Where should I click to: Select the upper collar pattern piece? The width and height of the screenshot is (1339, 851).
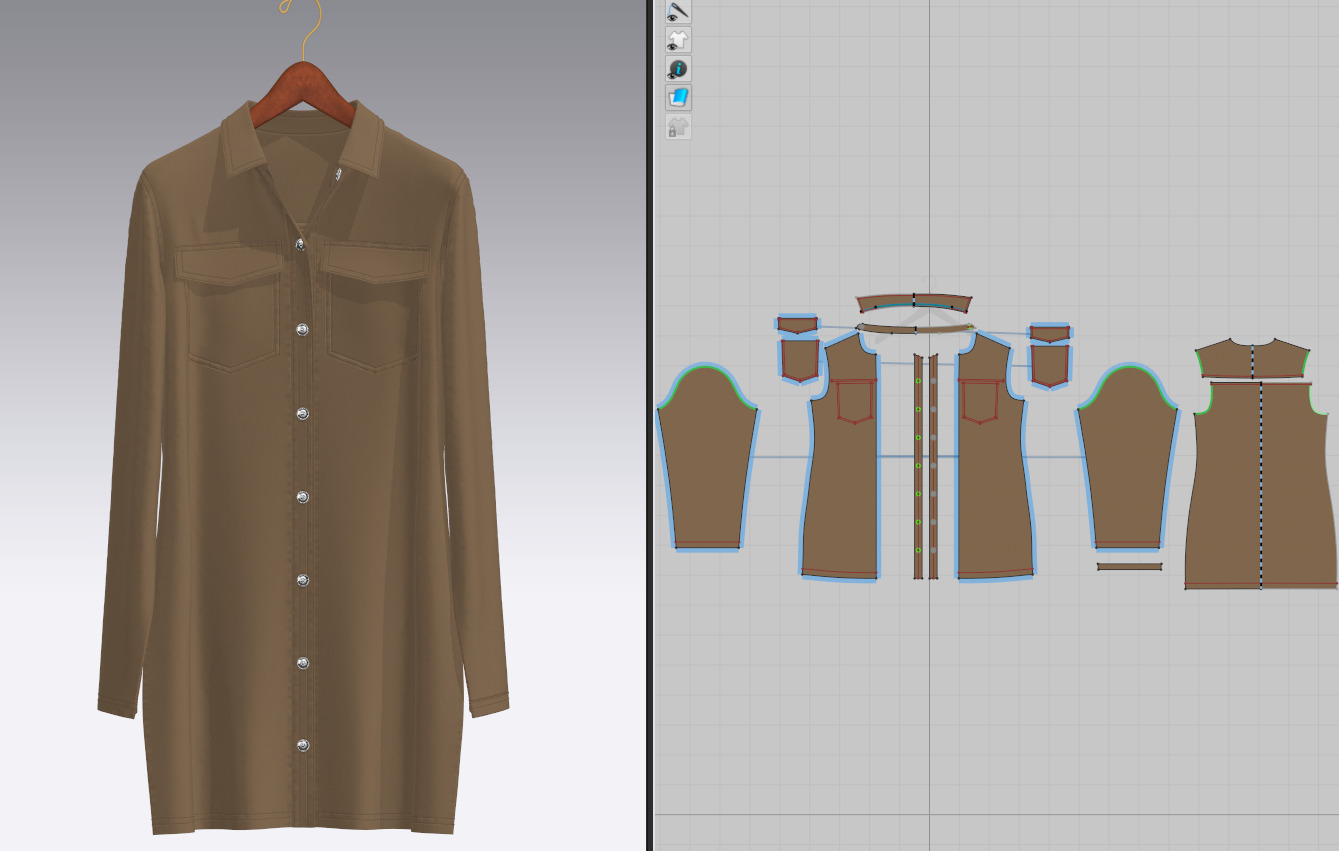point(914,303)
